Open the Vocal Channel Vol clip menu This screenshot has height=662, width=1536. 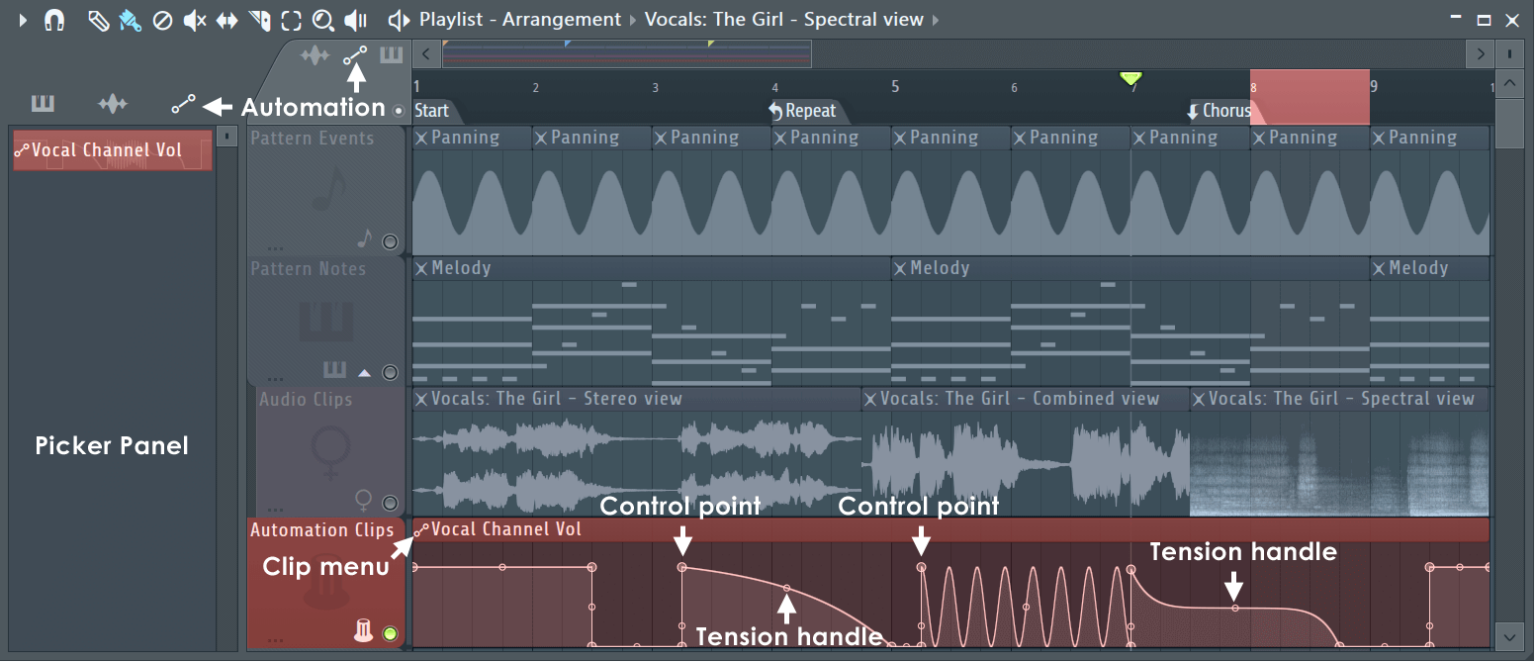(x=419, y=530)
